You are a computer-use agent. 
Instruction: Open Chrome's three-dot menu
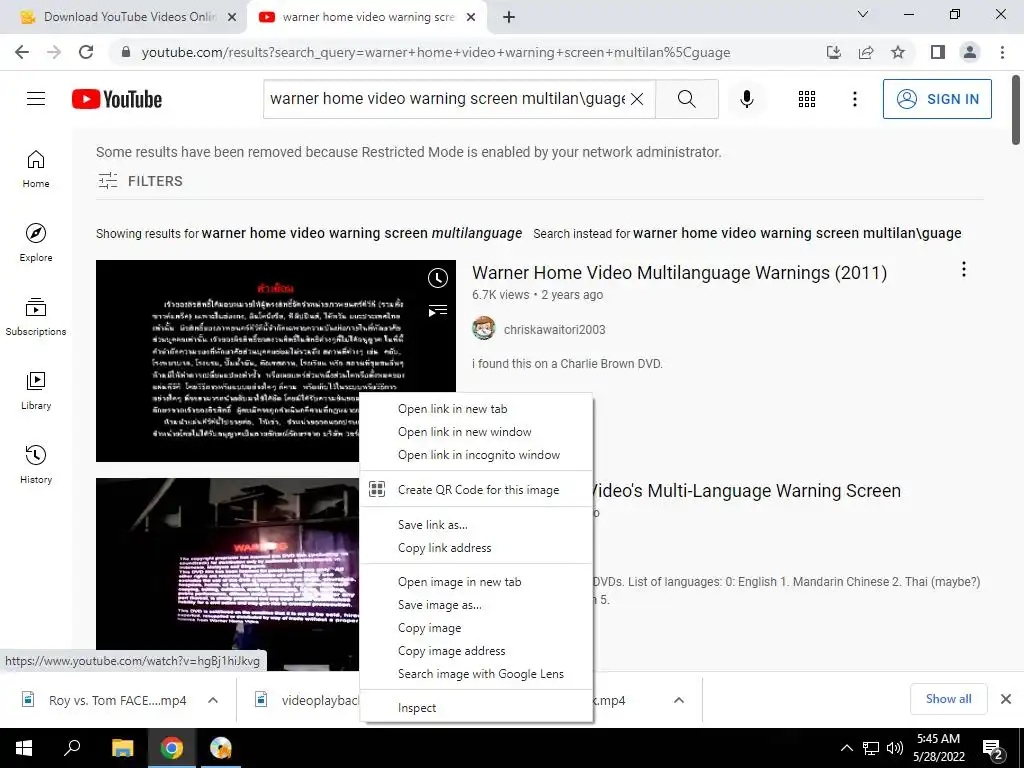pyautogui.click(x=1002, y=52)
